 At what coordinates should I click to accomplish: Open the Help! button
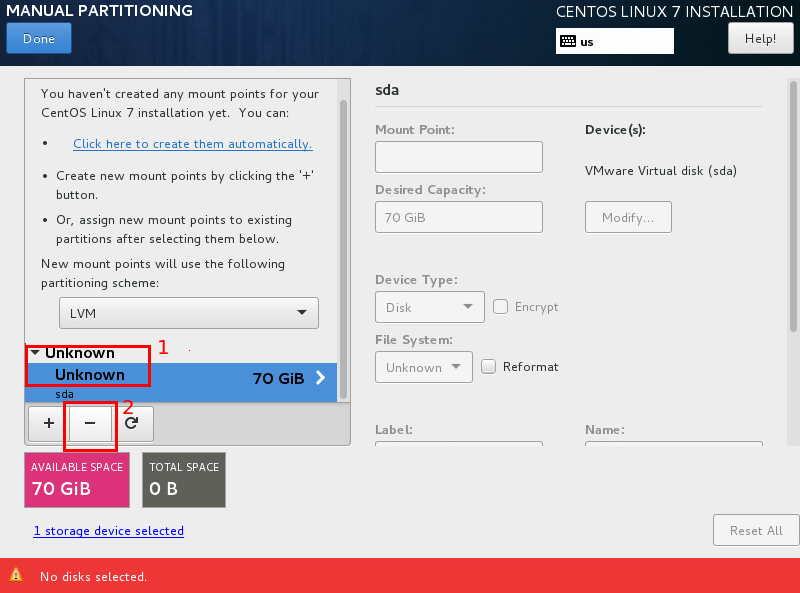(760, 39)
